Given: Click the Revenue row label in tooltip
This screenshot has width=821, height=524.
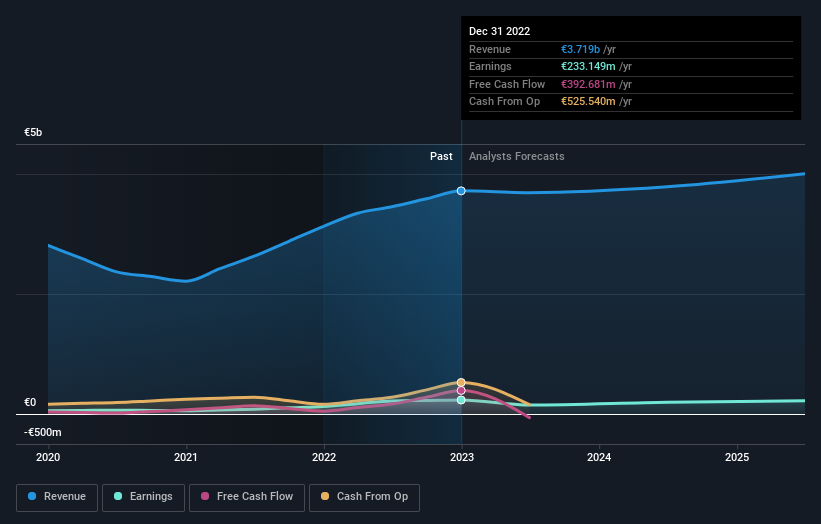Looking at the screenshot, I should (490, 49).
